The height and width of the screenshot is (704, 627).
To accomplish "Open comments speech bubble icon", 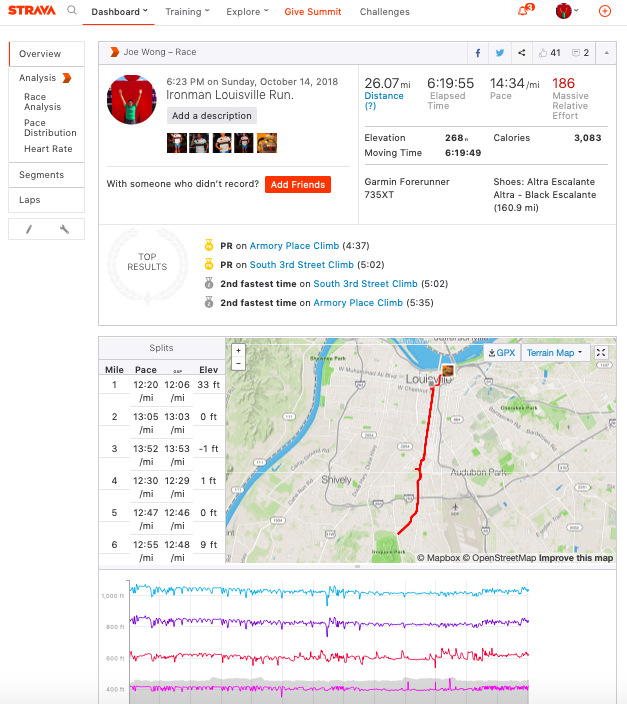I will (580, 52).
